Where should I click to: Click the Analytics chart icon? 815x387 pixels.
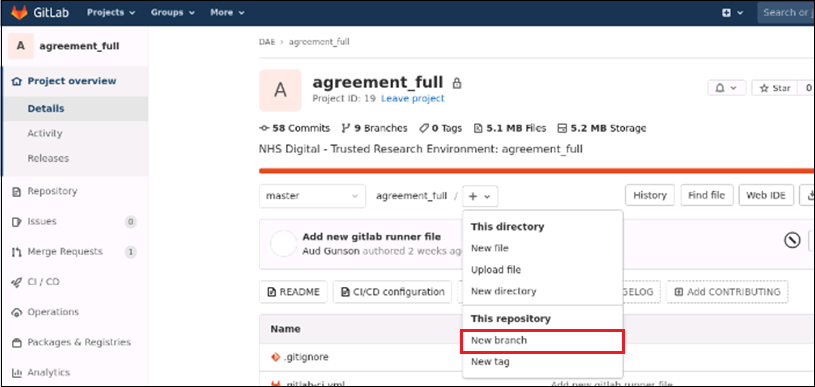[17, 373]
